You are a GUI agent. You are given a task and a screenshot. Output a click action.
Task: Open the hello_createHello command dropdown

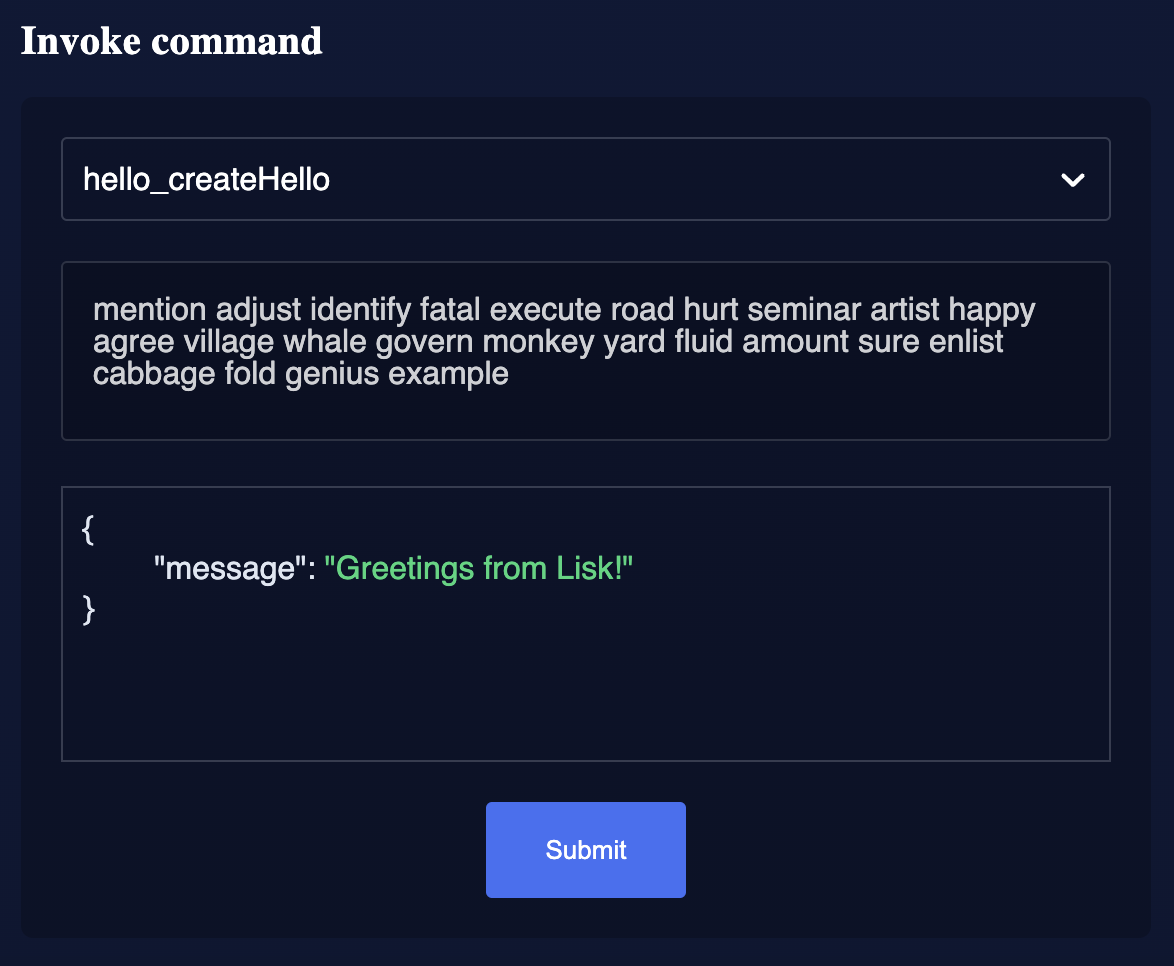(x=585, y=180)
